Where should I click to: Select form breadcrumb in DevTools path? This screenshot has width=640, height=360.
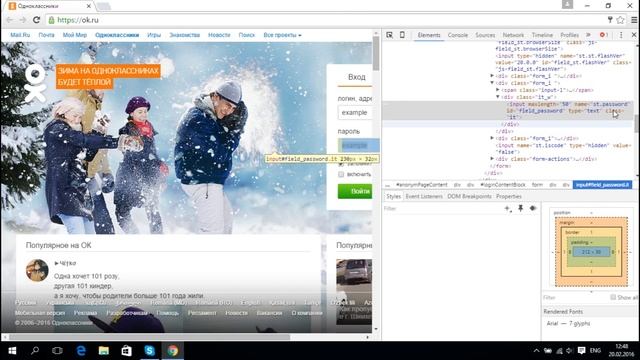click(537, 185)
